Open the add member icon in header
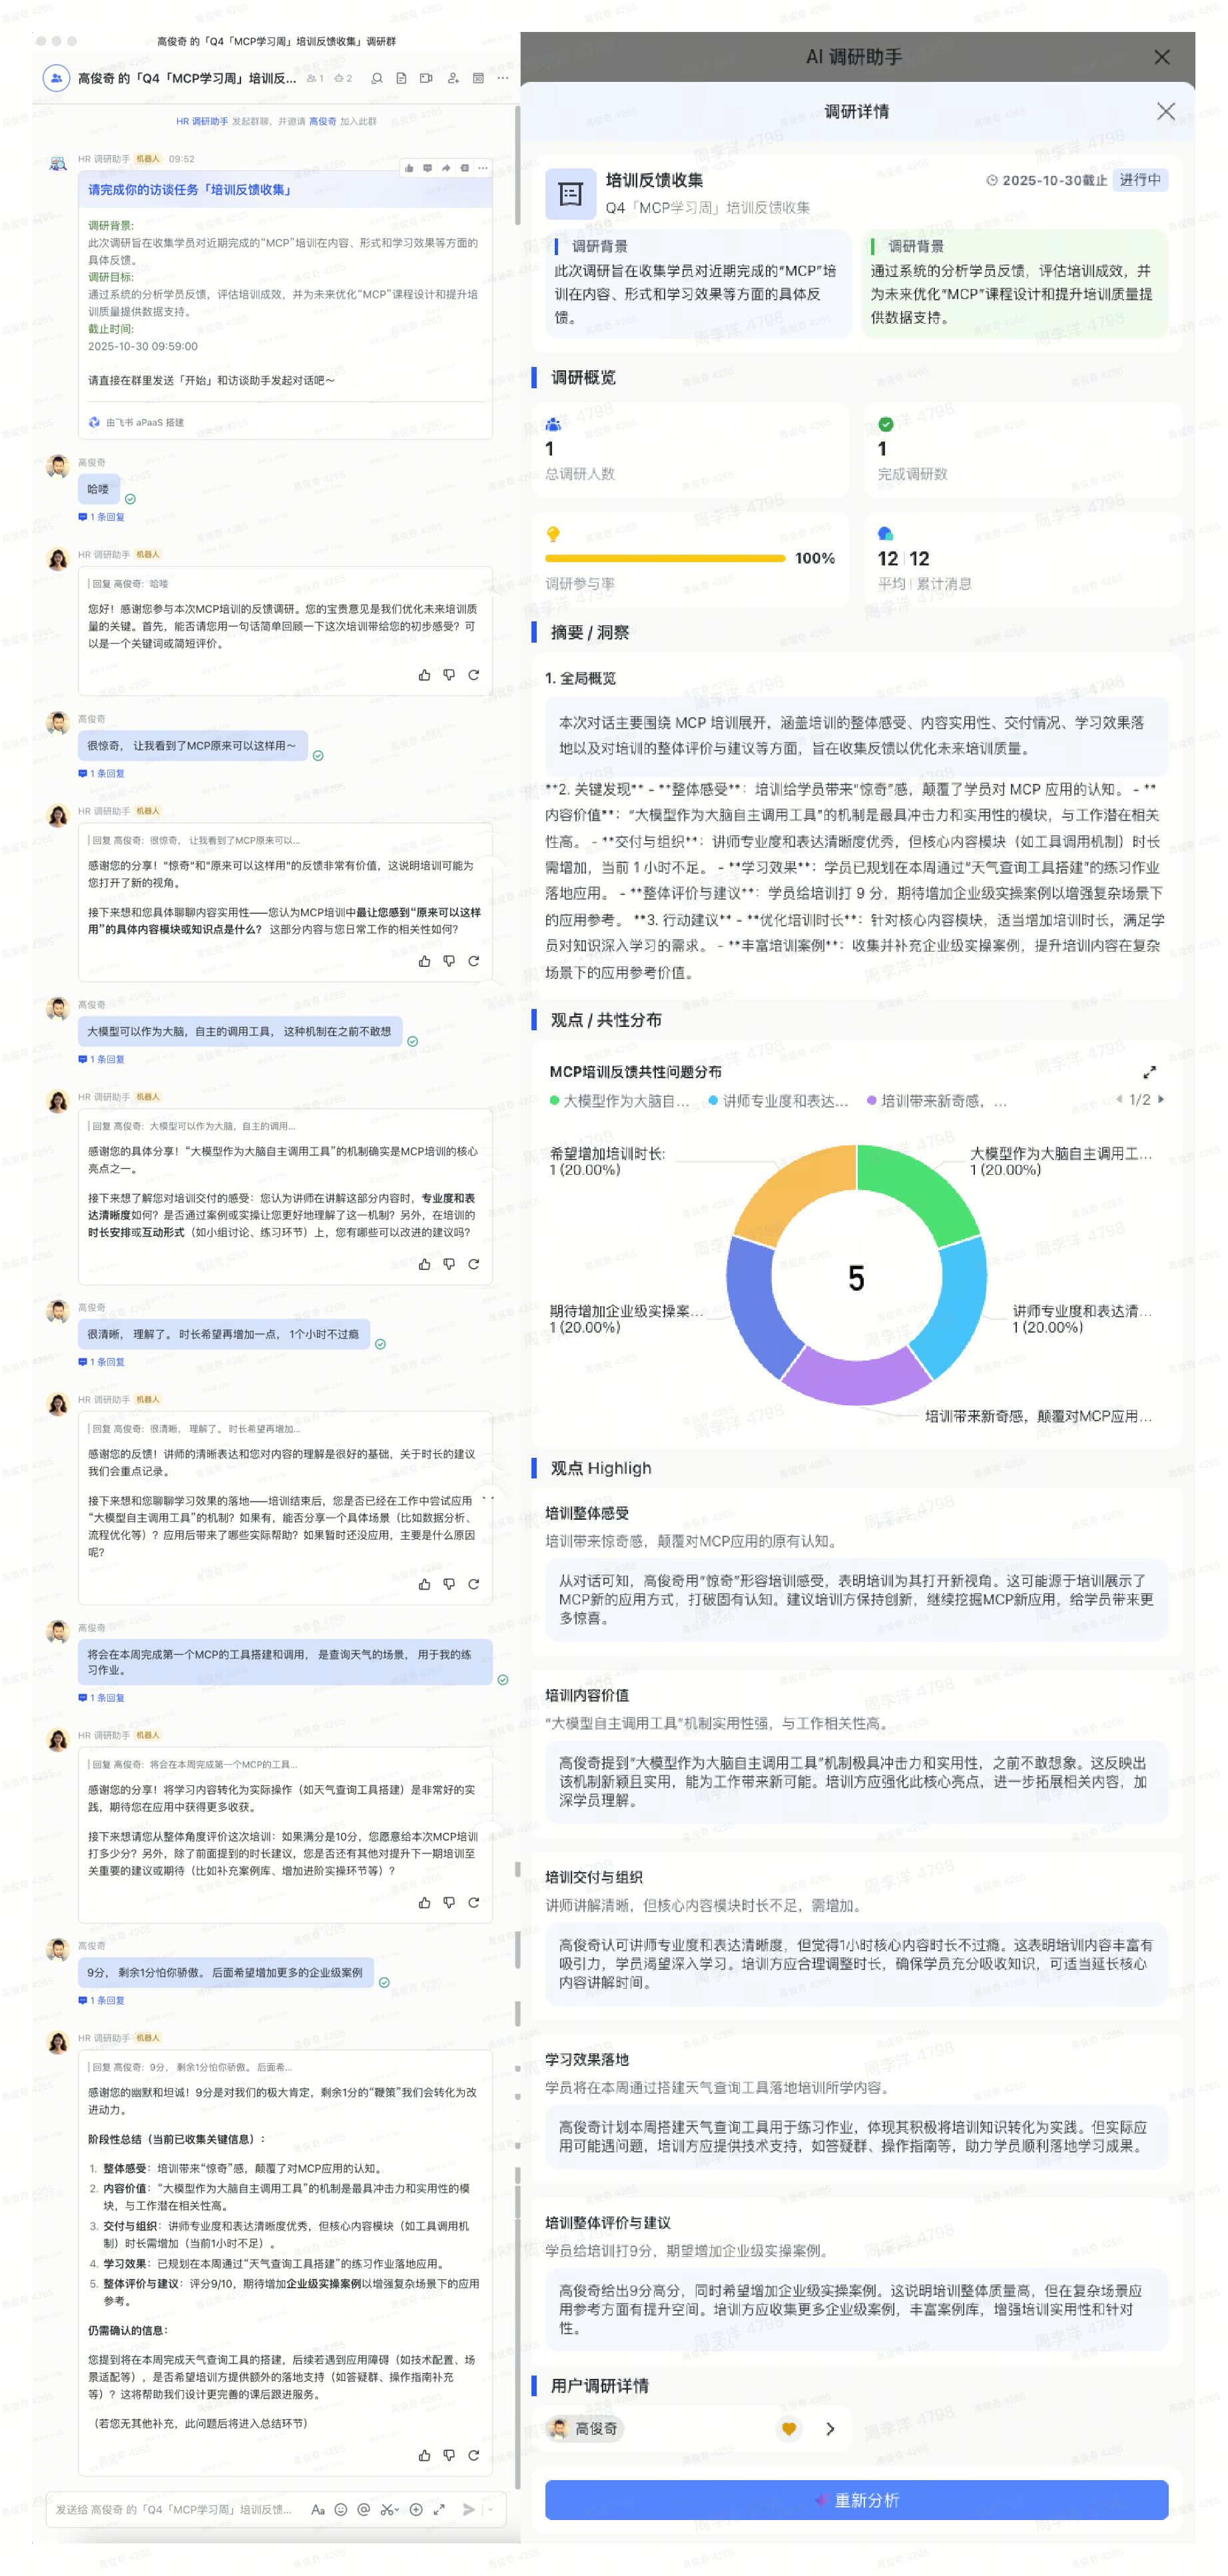1228x2576 pixels. (453, 78)
